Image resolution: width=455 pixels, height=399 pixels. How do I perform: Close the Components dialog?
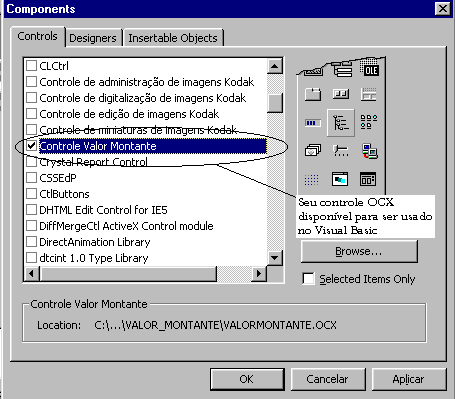click(x=443, y=9)
